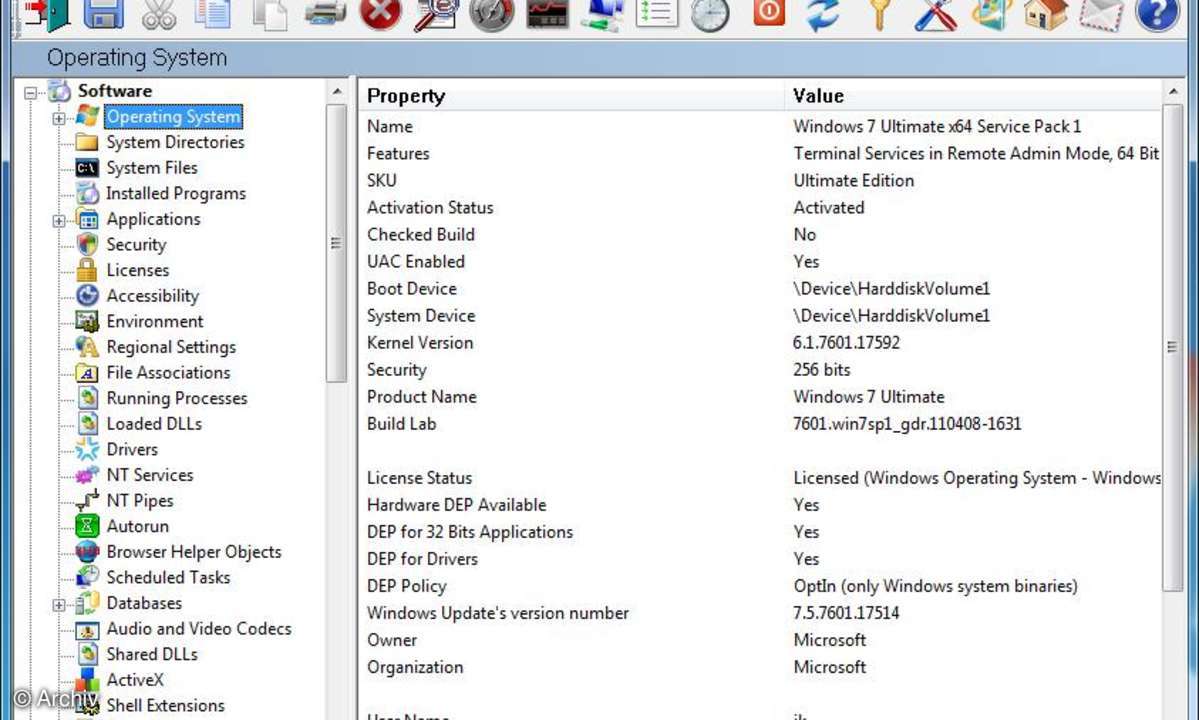
Task: Click the orange power button icon
Action: click(x=768, y=11)
